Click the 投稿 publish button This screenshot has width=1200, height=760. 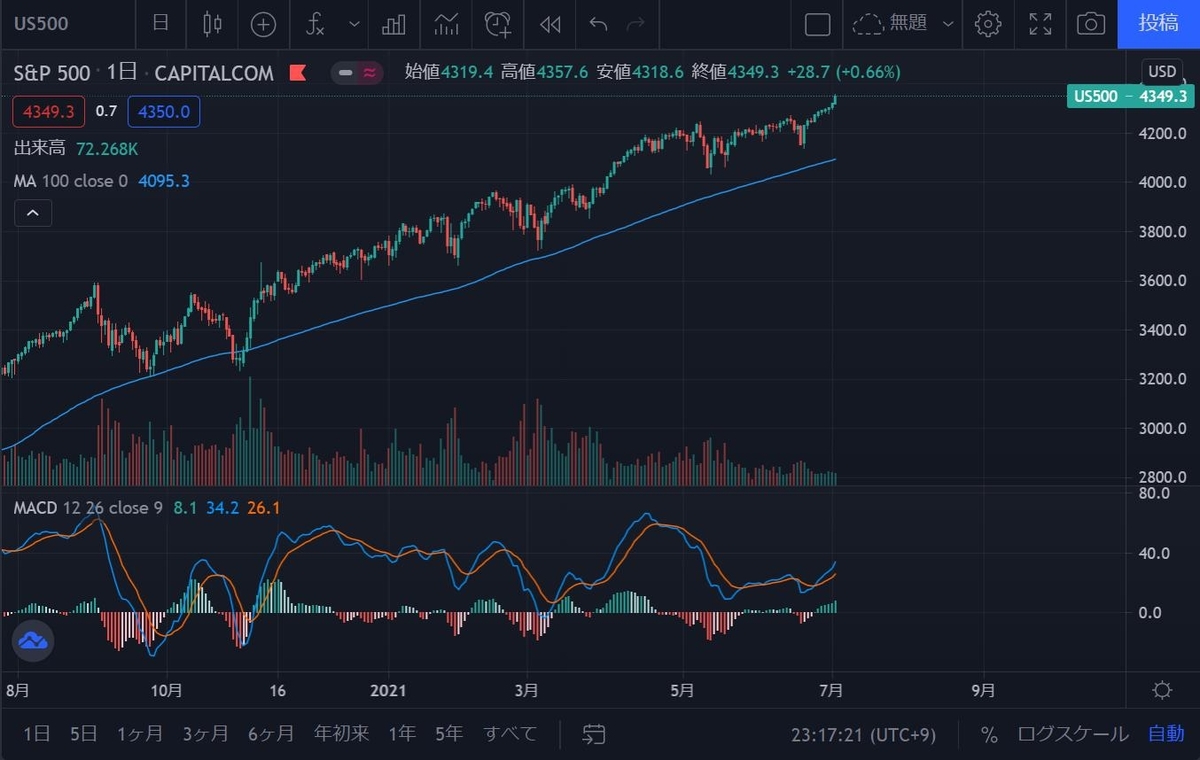click(x=1158, y=23)
